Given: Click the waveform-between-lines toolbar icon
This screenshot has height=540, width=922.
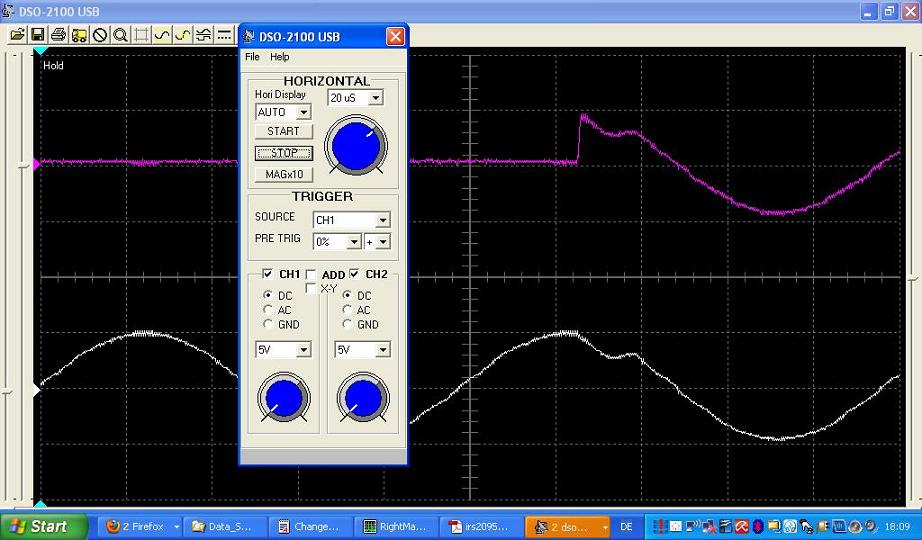Looking at the screenshot, I should [203, 35].
